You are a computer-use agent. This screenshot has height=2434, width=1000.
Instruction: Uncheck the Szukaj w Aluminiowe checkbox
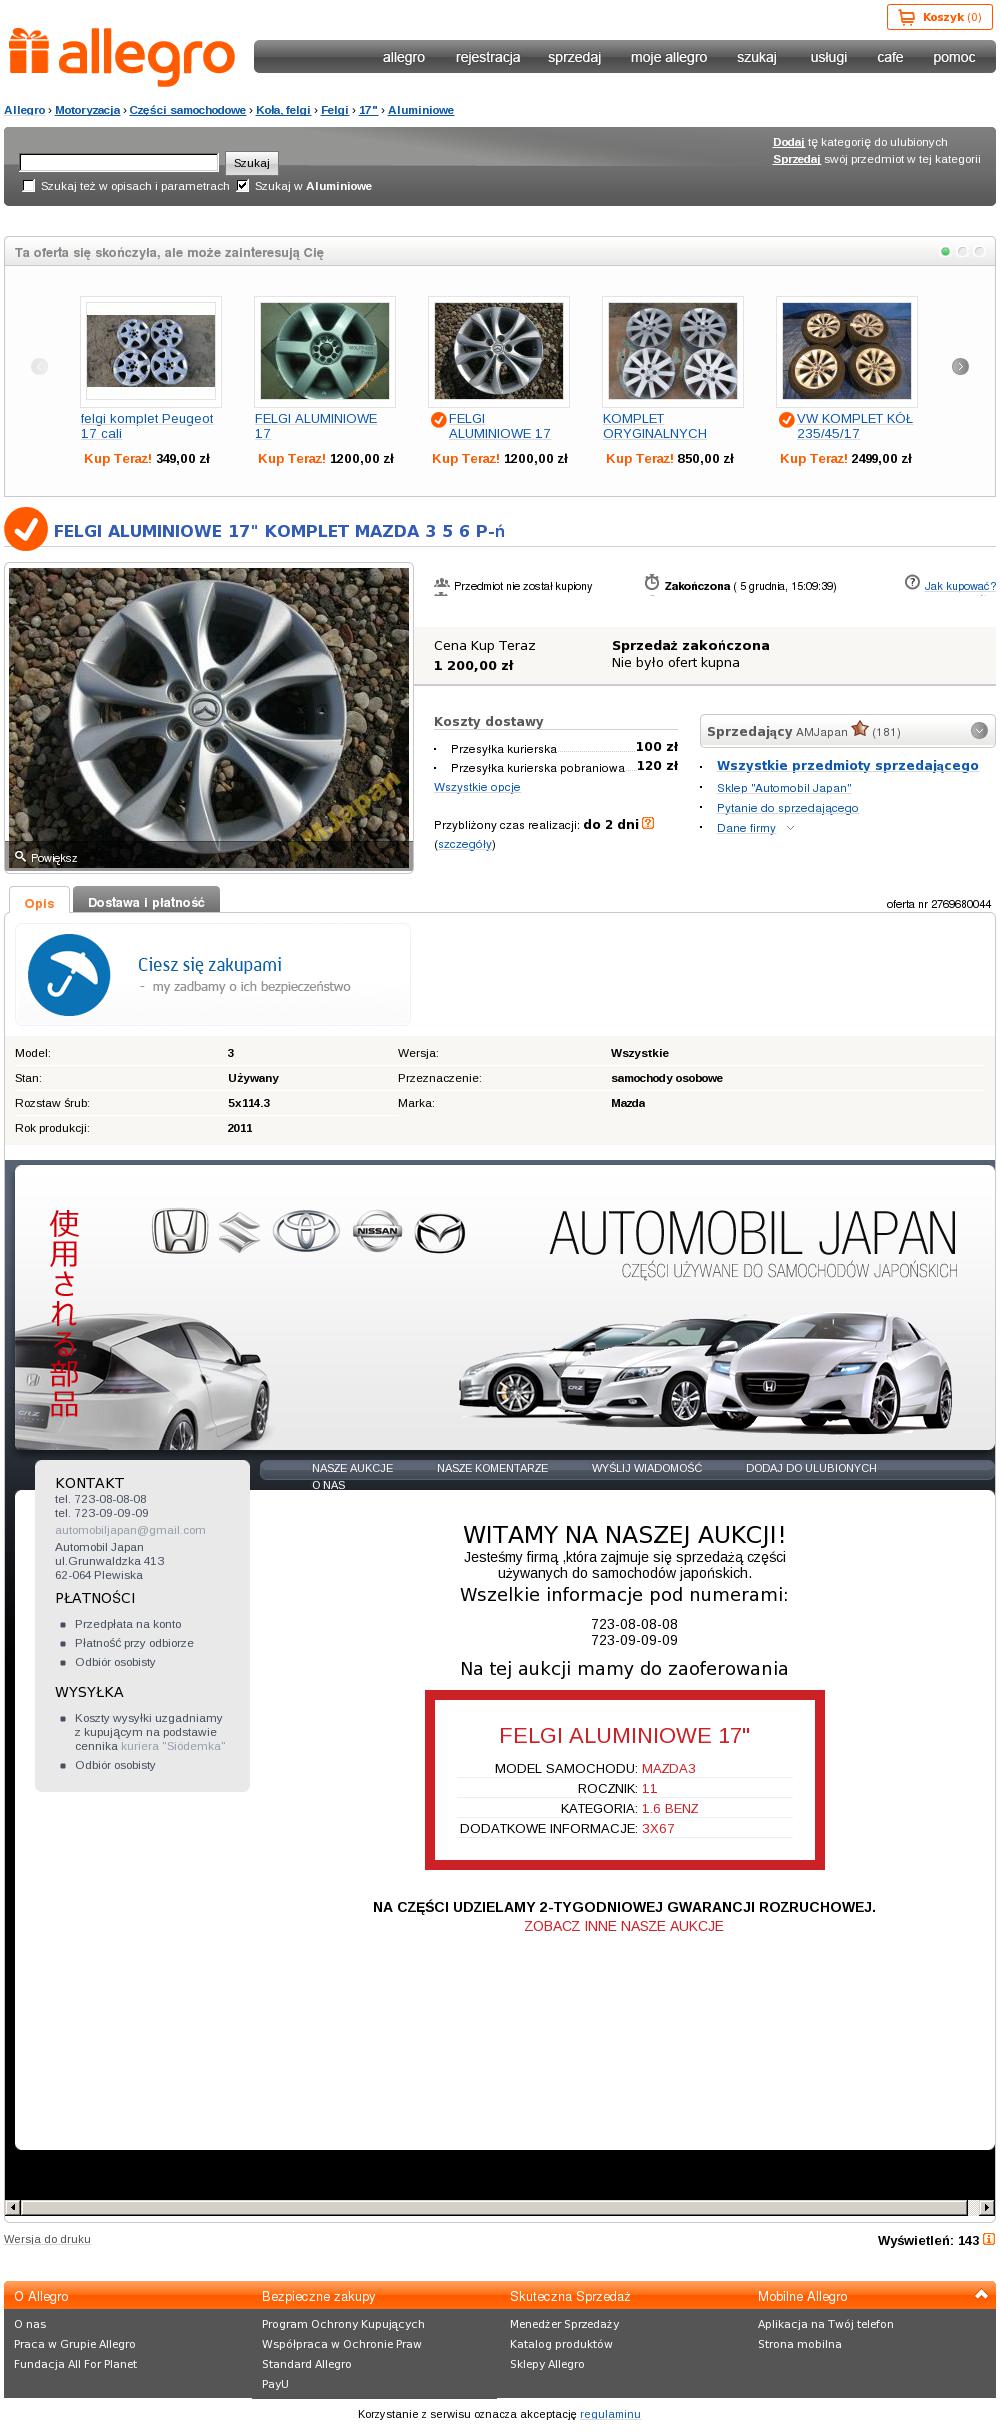pos(243,186)
